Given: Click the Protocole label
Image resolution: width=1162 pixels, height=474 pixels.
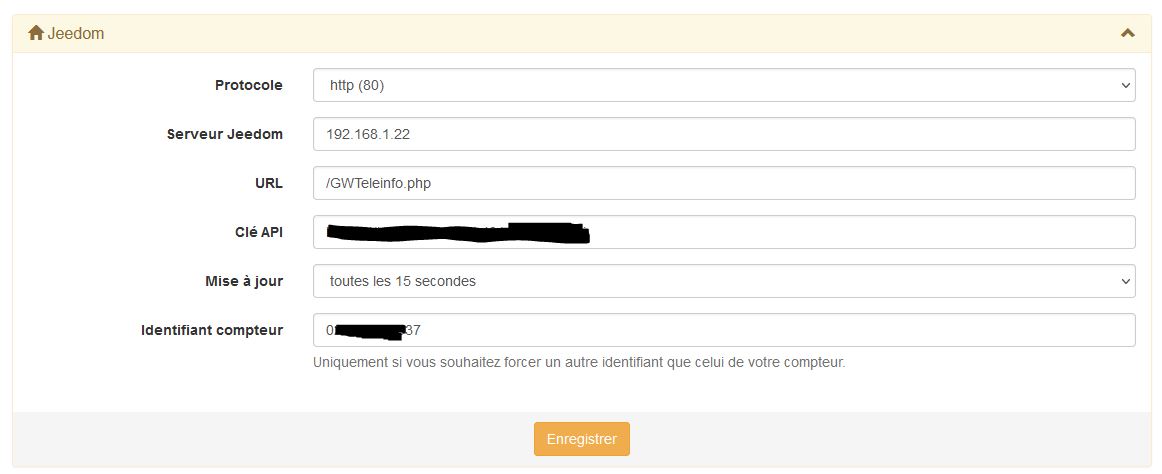Looking at the screenshot, I should 248,85.
